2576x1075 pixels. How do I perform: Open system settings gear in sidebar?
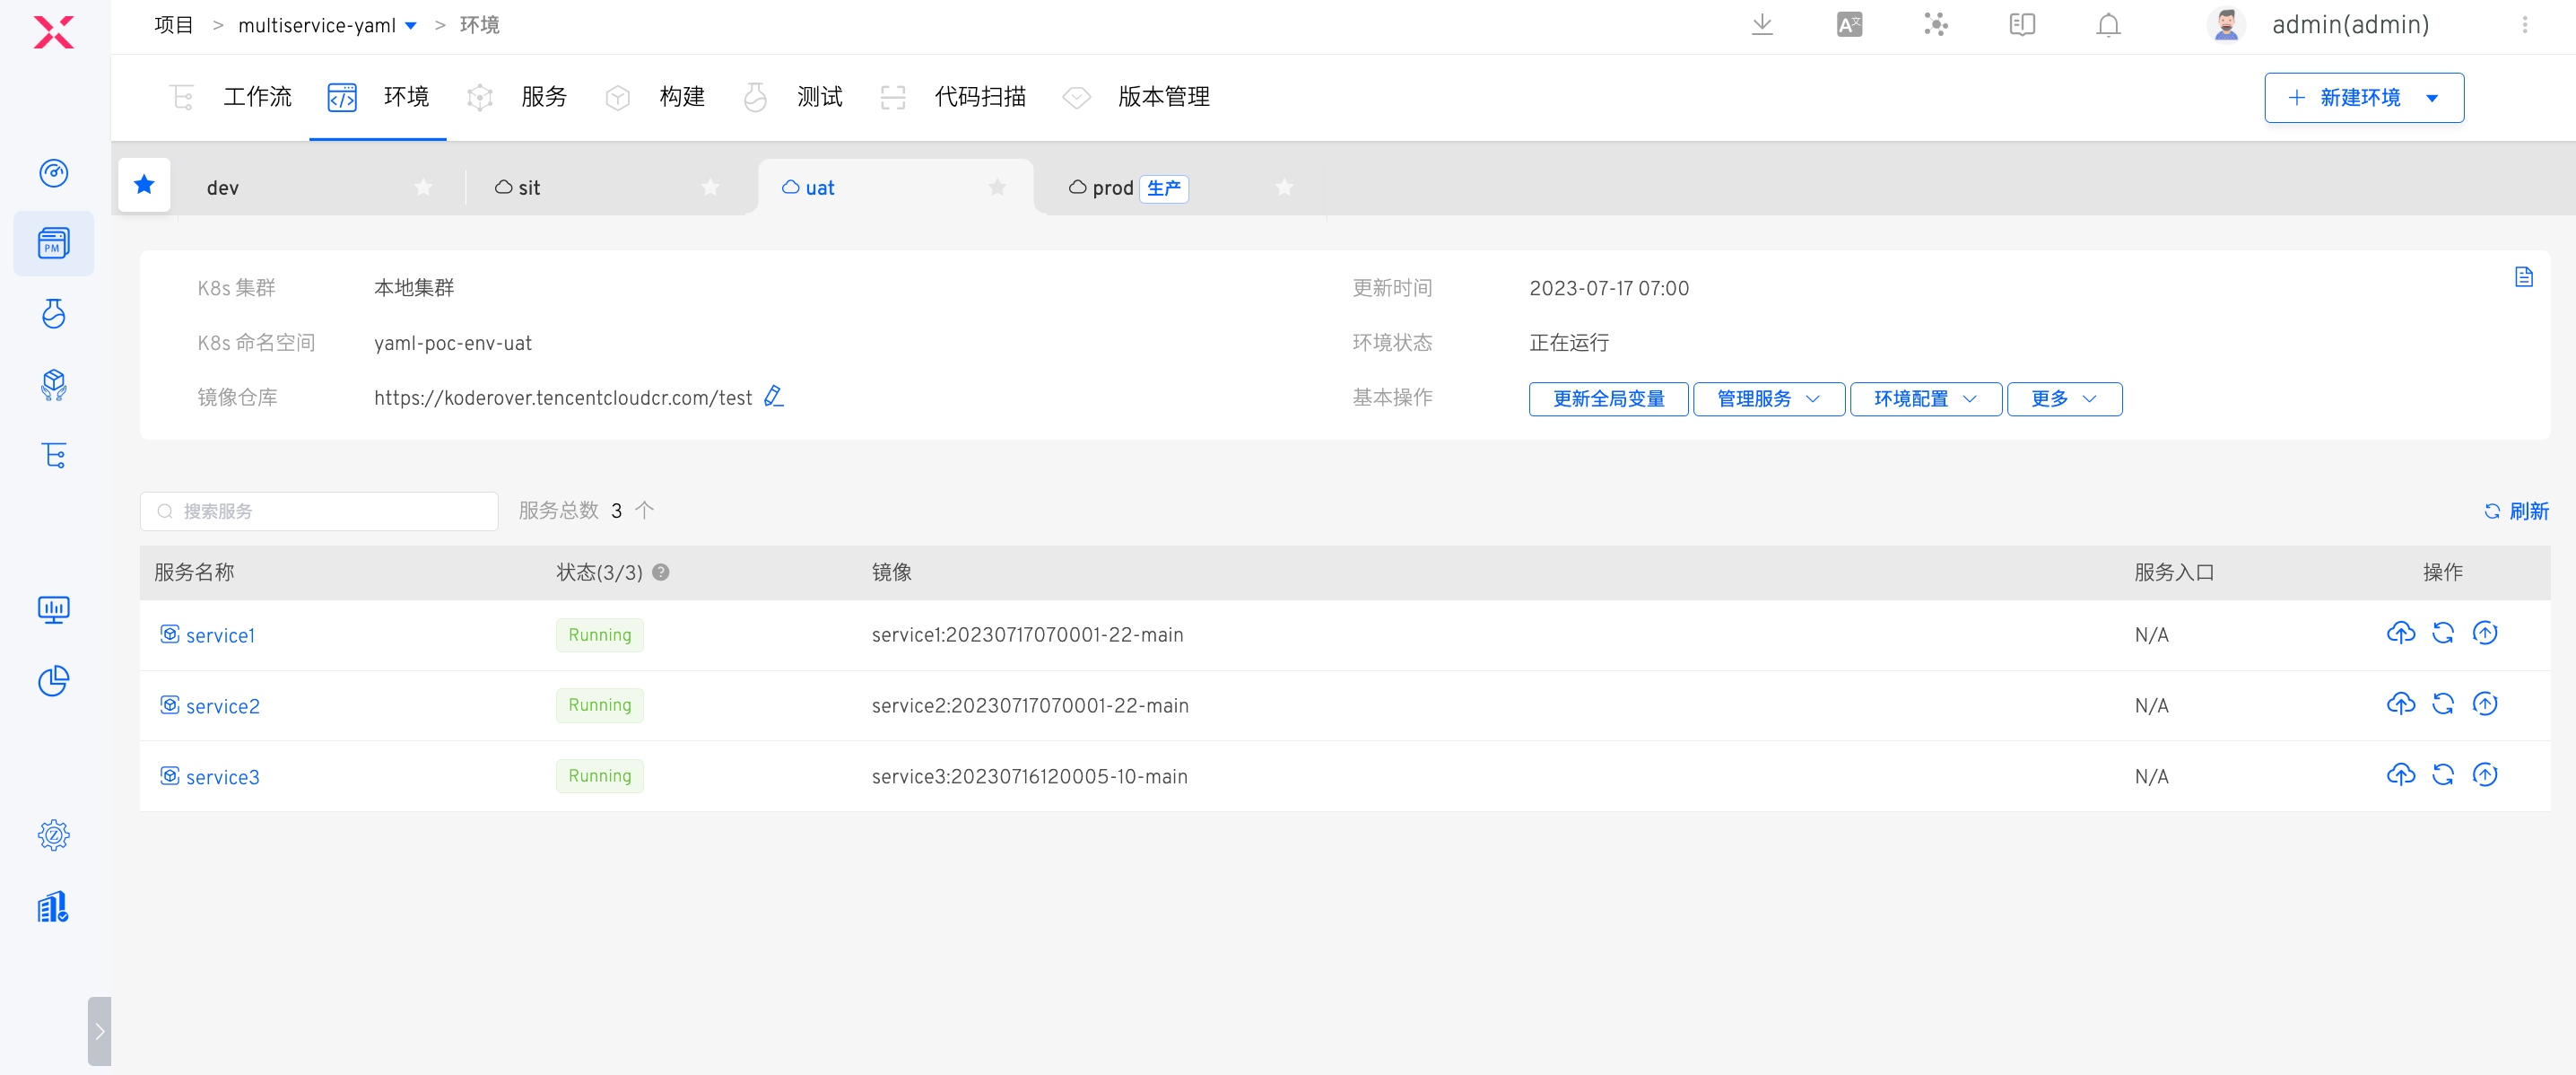[54, 835]
